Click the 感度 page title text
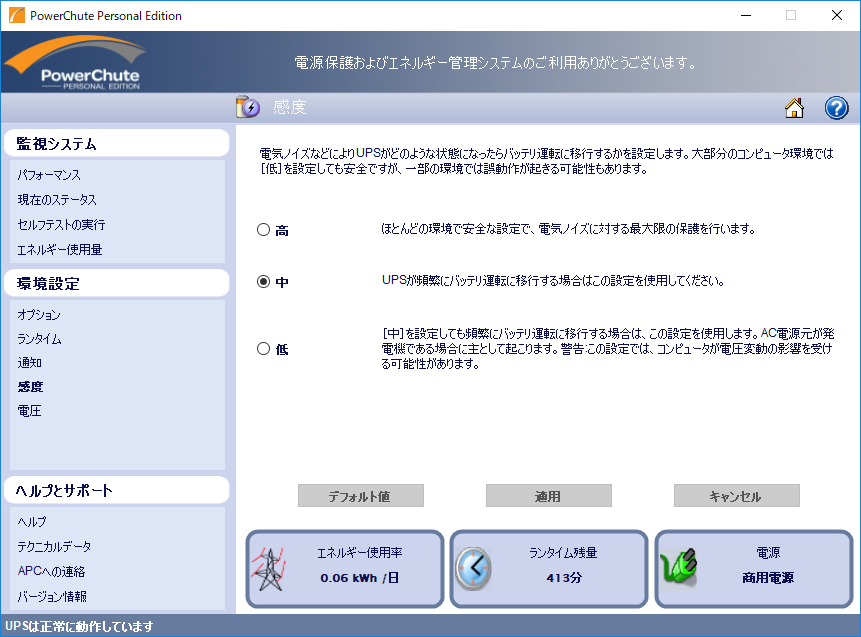 coord(289,107)
